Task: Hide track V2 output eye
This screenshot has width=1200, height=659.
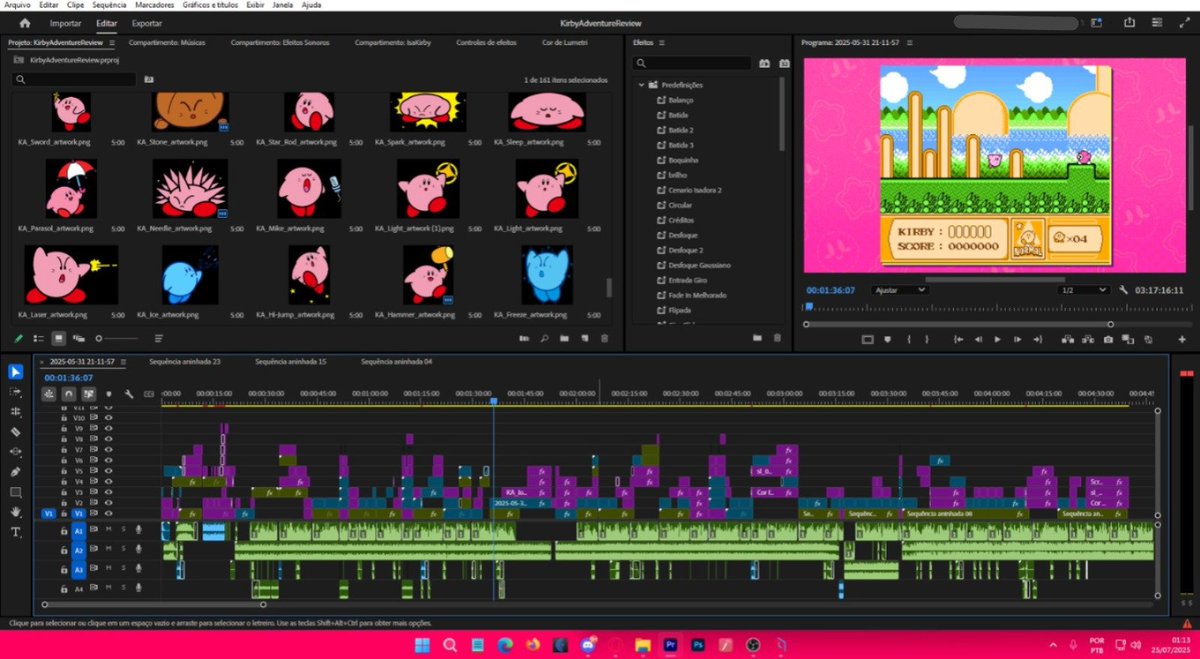Action: click(108, 502)
